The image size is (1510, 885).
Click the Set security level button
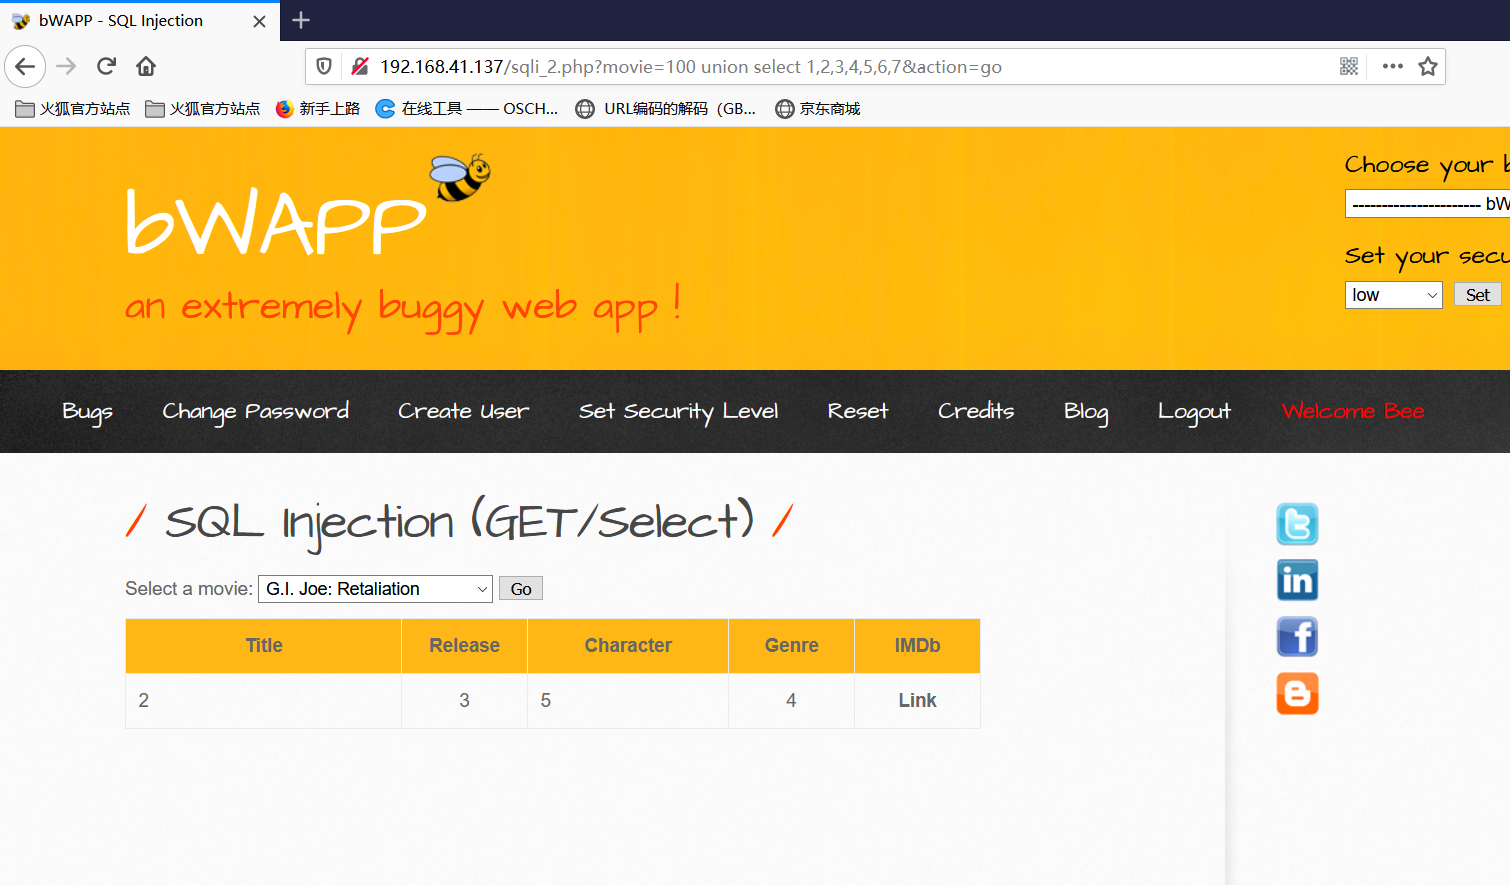[x=1477, y=295]
